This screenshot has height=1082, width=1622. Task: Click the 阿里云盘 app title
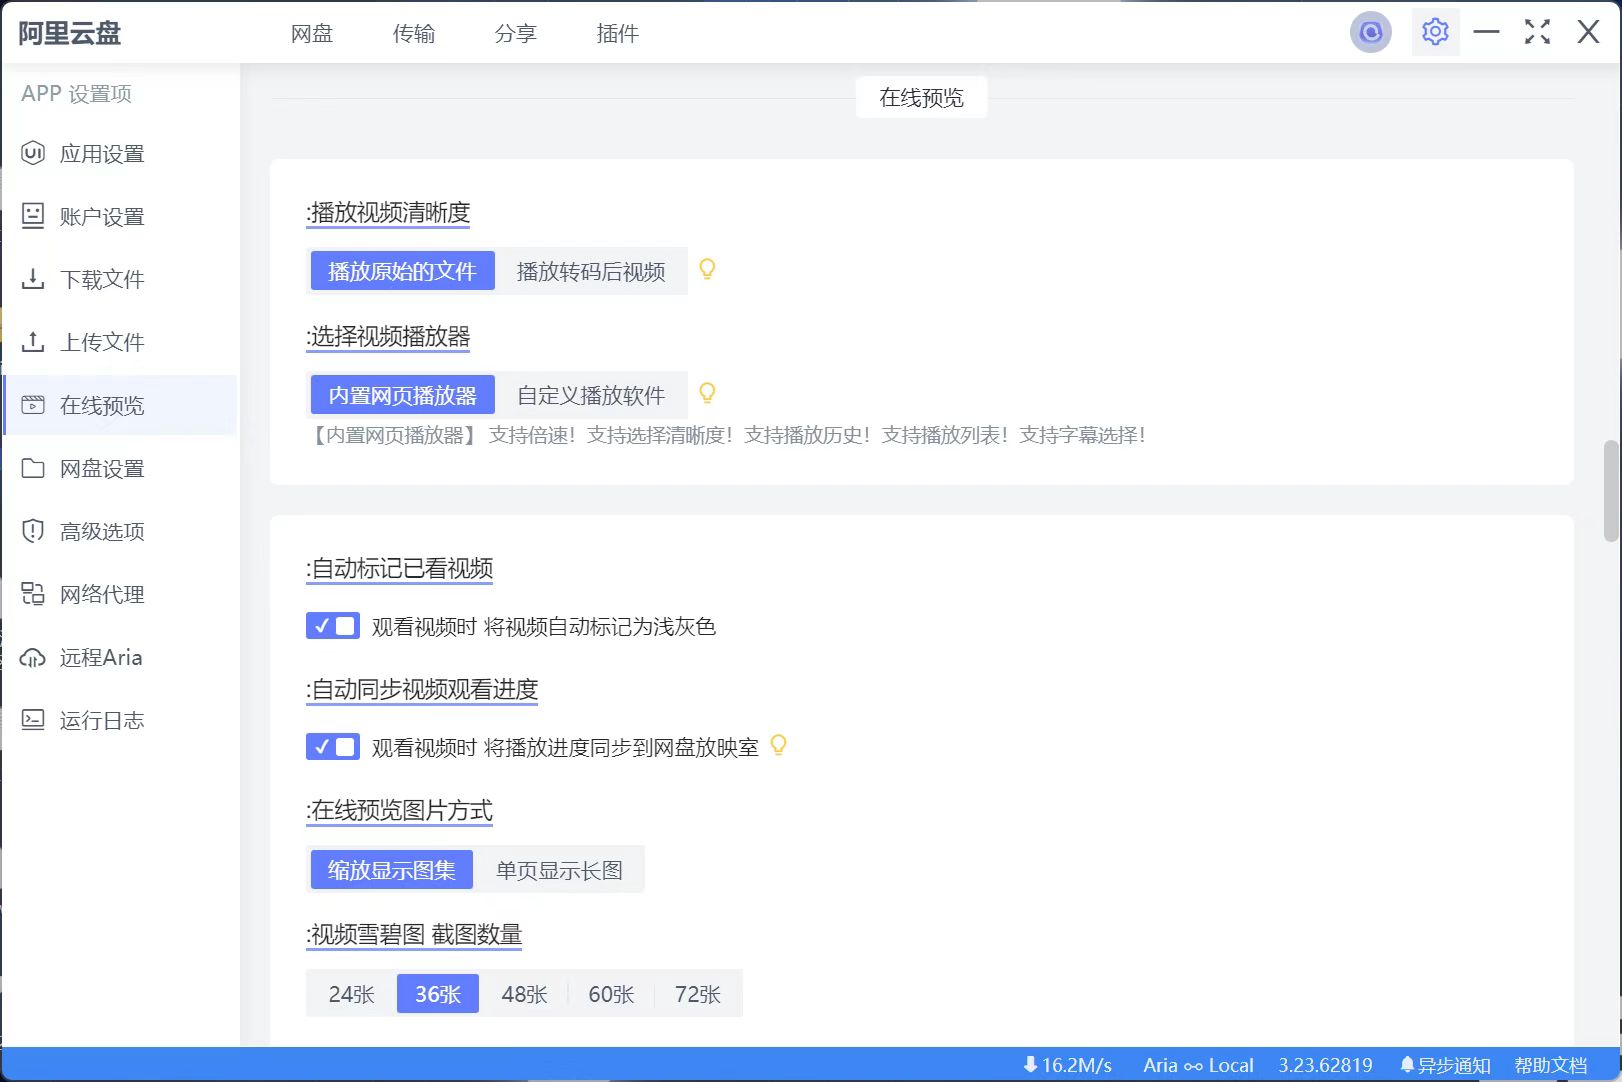pyautogui.click(x=70, y=33)
